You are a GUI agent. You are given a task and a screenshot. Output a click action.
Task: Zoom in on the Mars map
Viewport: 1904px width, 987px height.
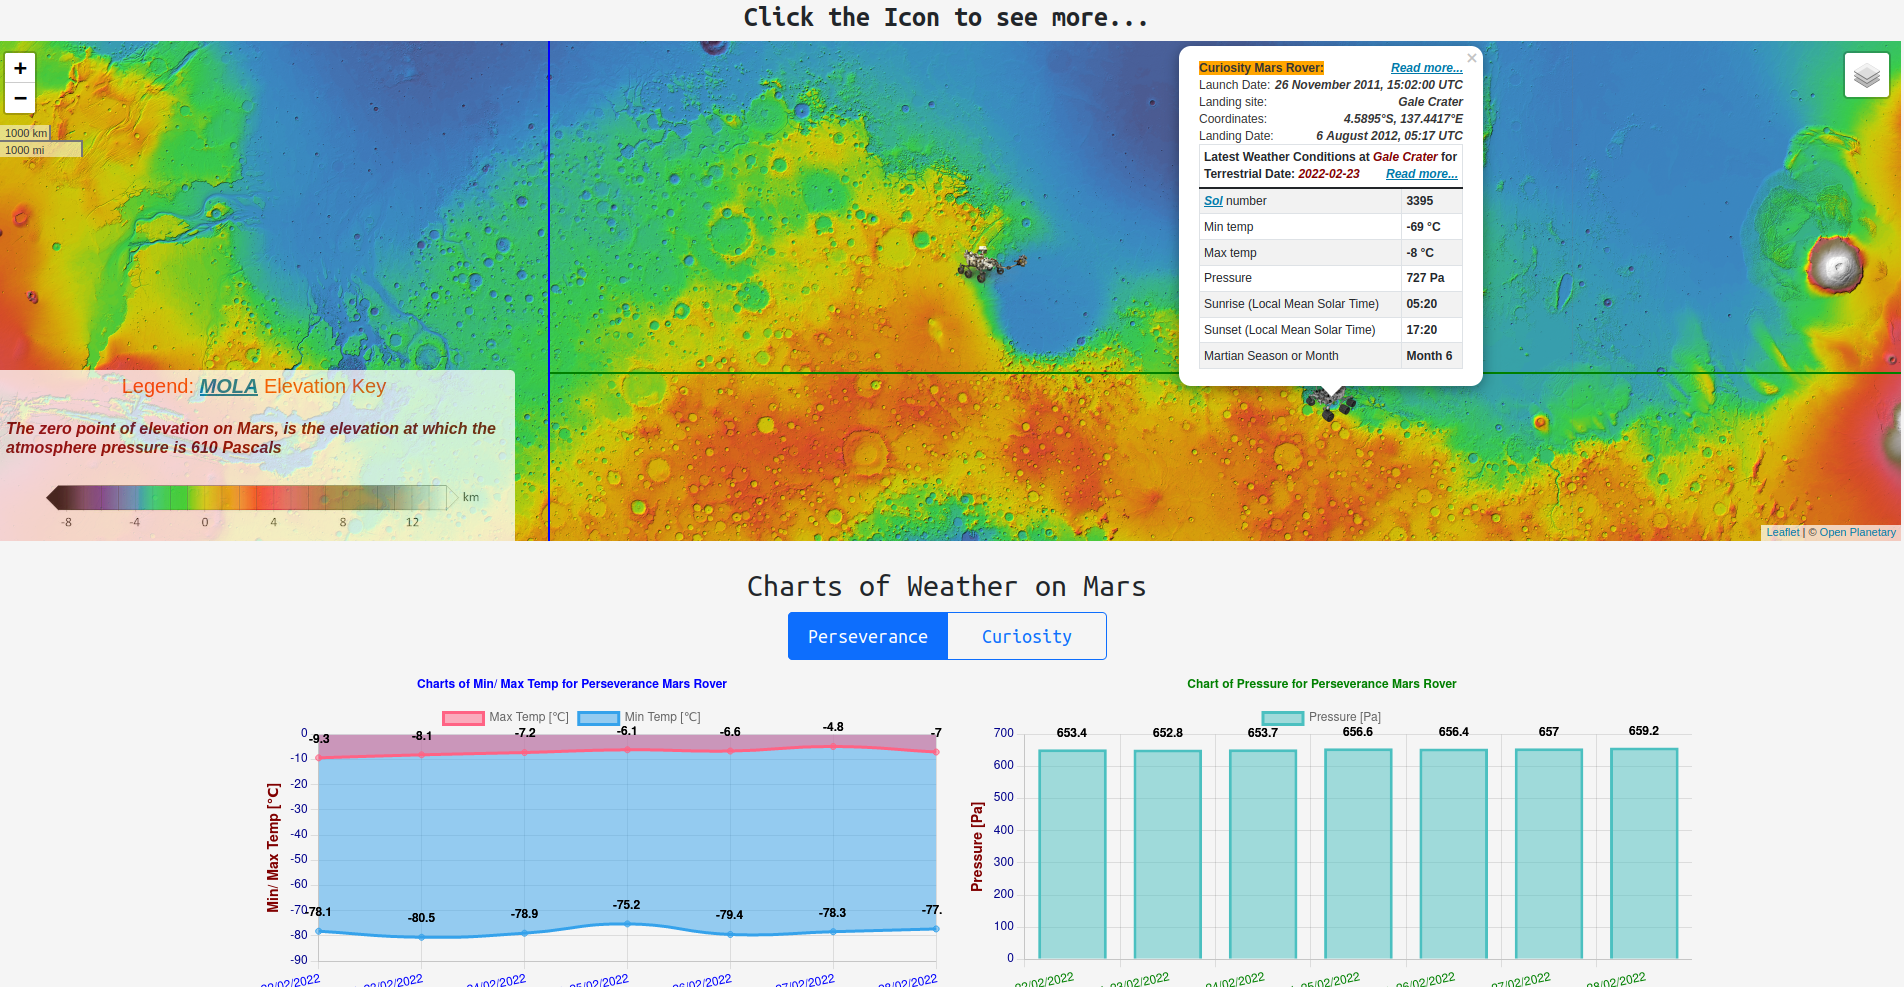[x=20, y=68]
